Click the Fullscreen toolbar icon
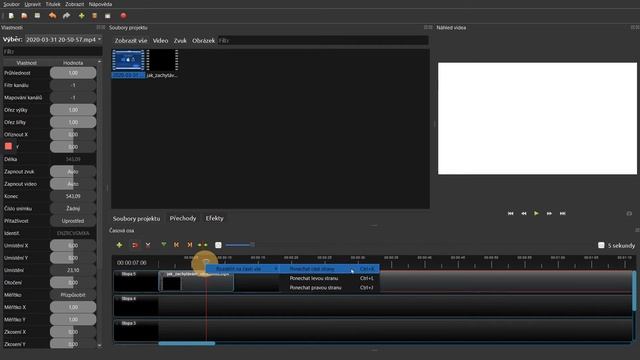640x360 pixels. [108, 16]
